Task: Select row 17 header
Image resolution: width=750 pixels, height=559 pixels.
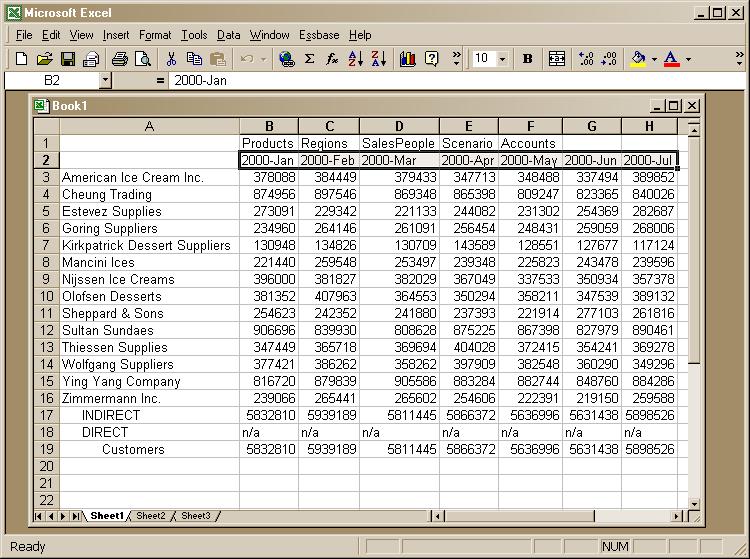Action: [46, 415]
